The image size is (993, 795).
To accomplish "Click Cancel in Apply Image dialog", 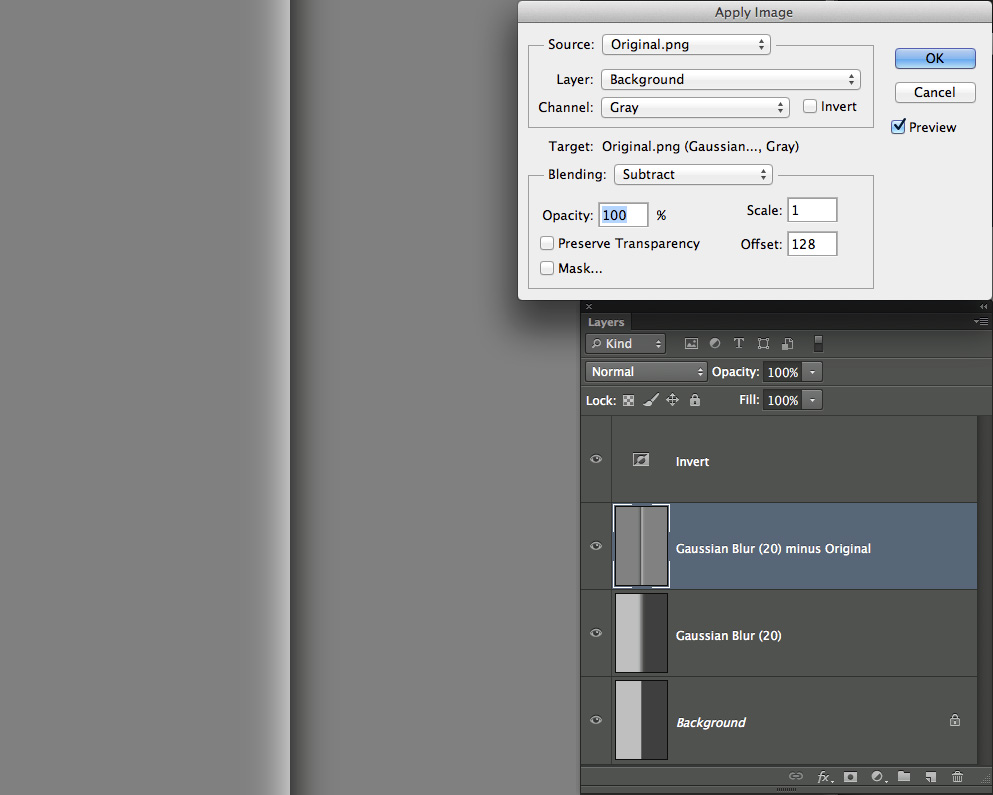I will (x=935, y=92).
